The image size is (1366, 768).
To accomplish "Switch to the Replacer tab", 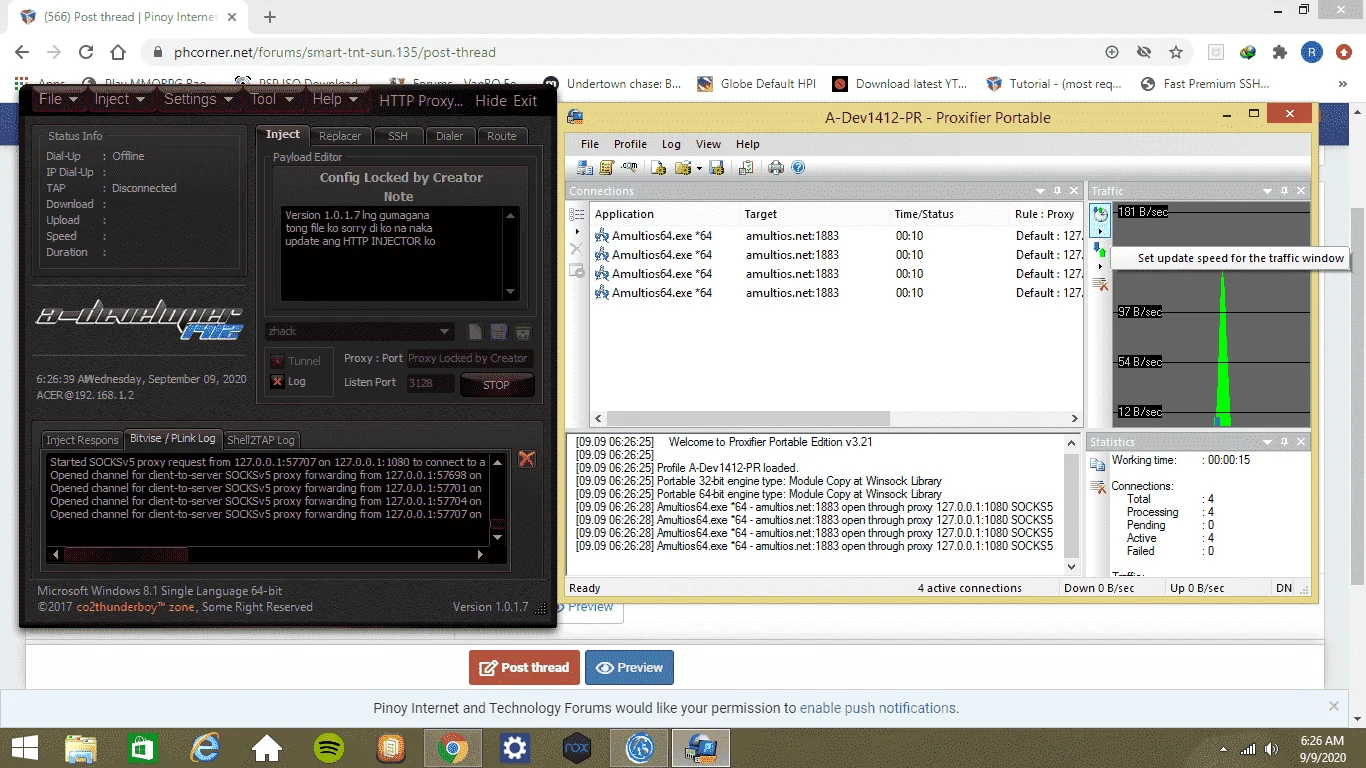I will point(340,136).
